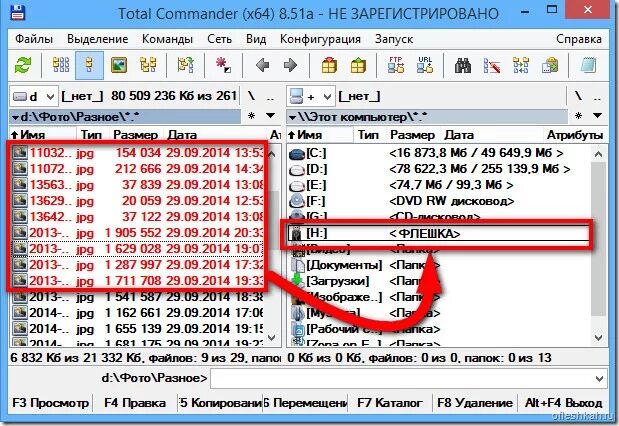The height and width of the screenshot is (426, 619).
Task: Open the FTP connect icon
Action: [396, 65]
